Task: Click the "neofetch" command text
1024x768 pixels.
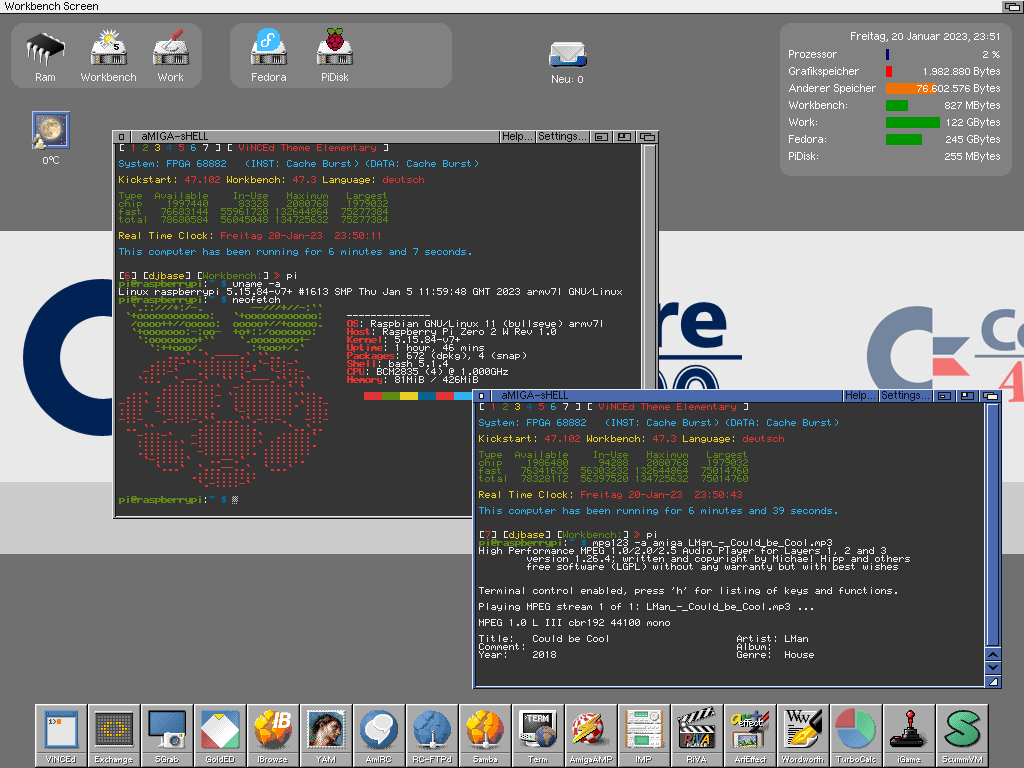Action: (256, 300)
